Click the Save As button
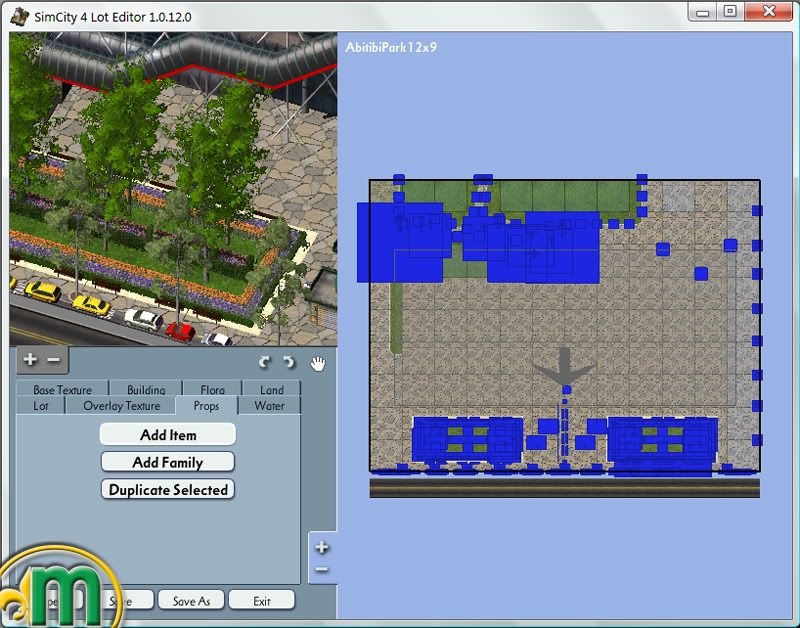This screenshot has width=800, height=628. (190, 601)
